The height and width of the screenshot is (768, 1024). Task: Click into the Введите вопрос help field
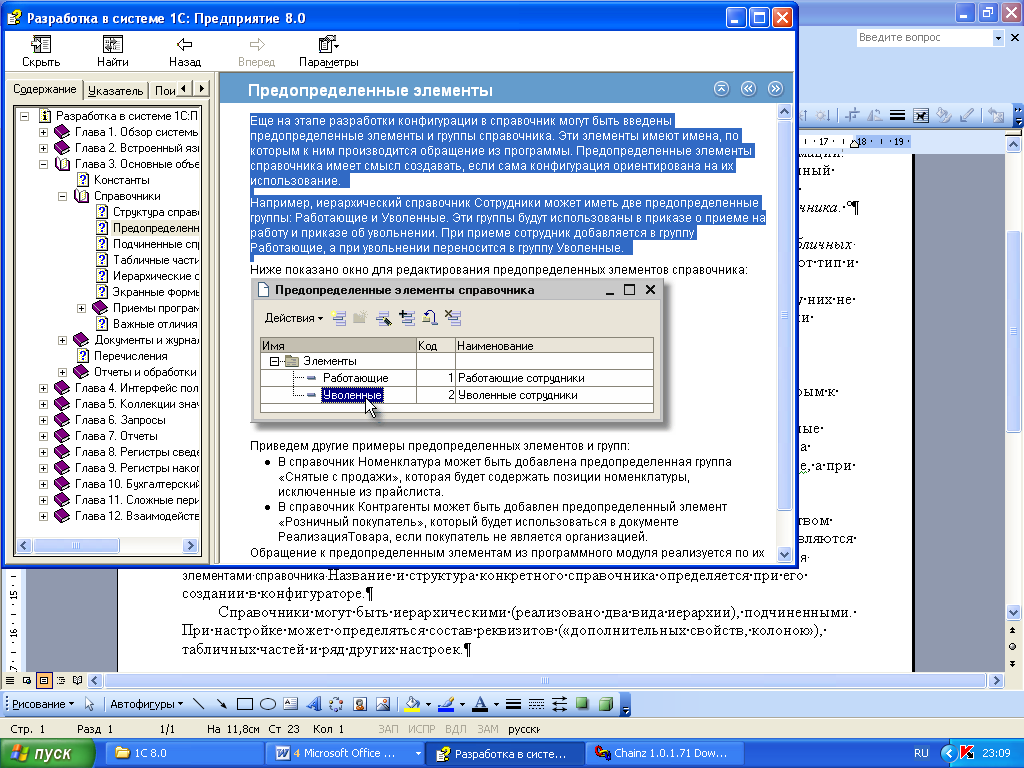924,38
